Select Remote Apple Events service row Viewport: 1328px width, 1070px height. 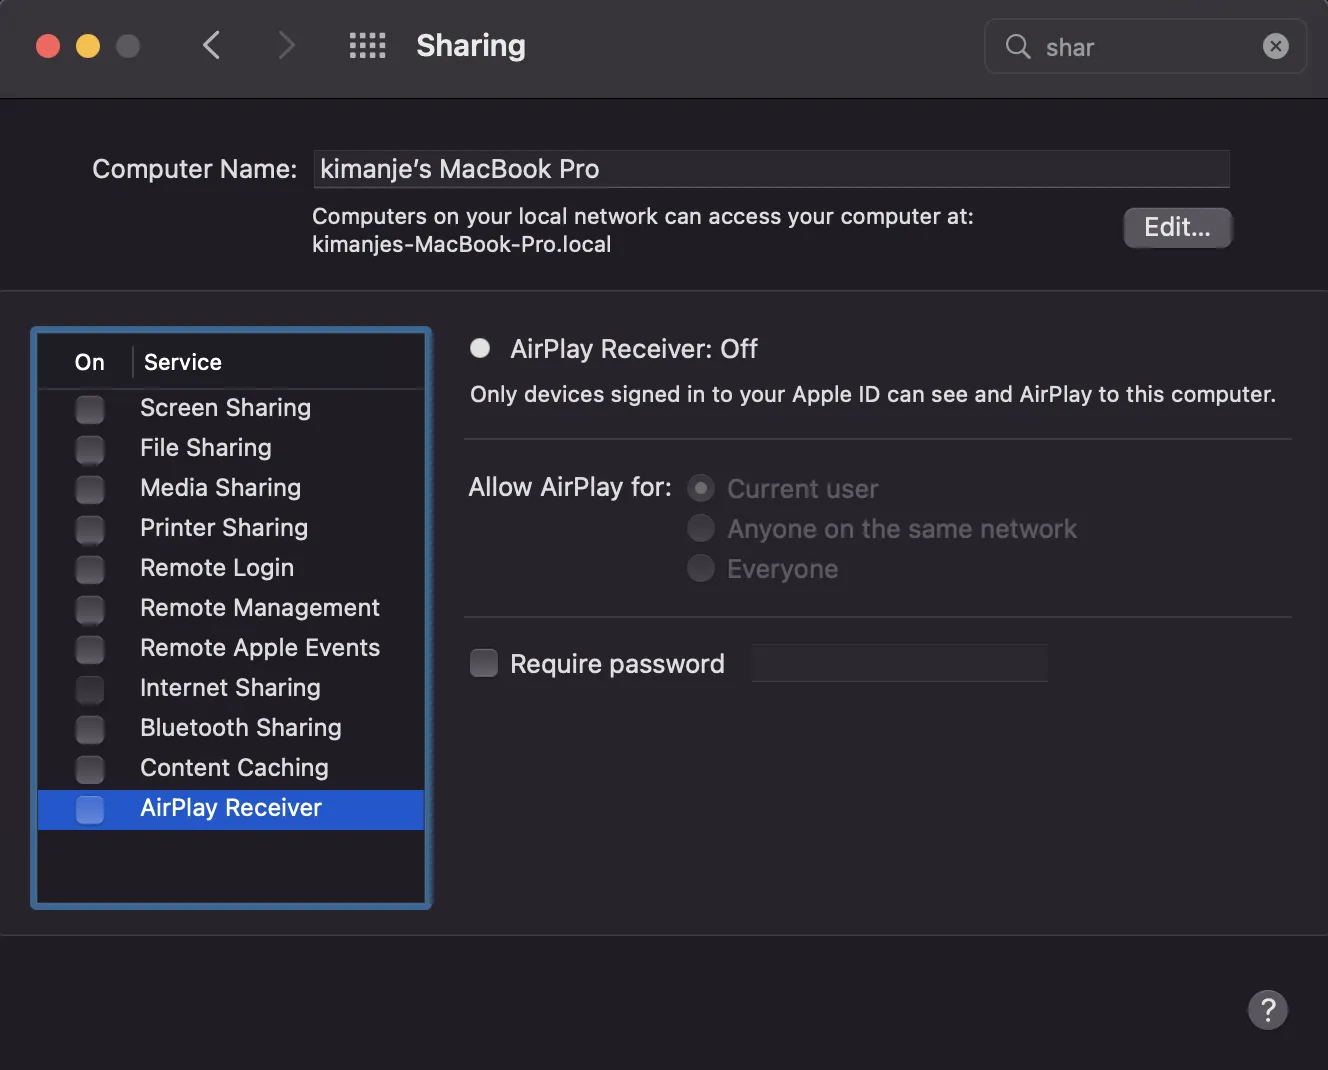point(231,648)
